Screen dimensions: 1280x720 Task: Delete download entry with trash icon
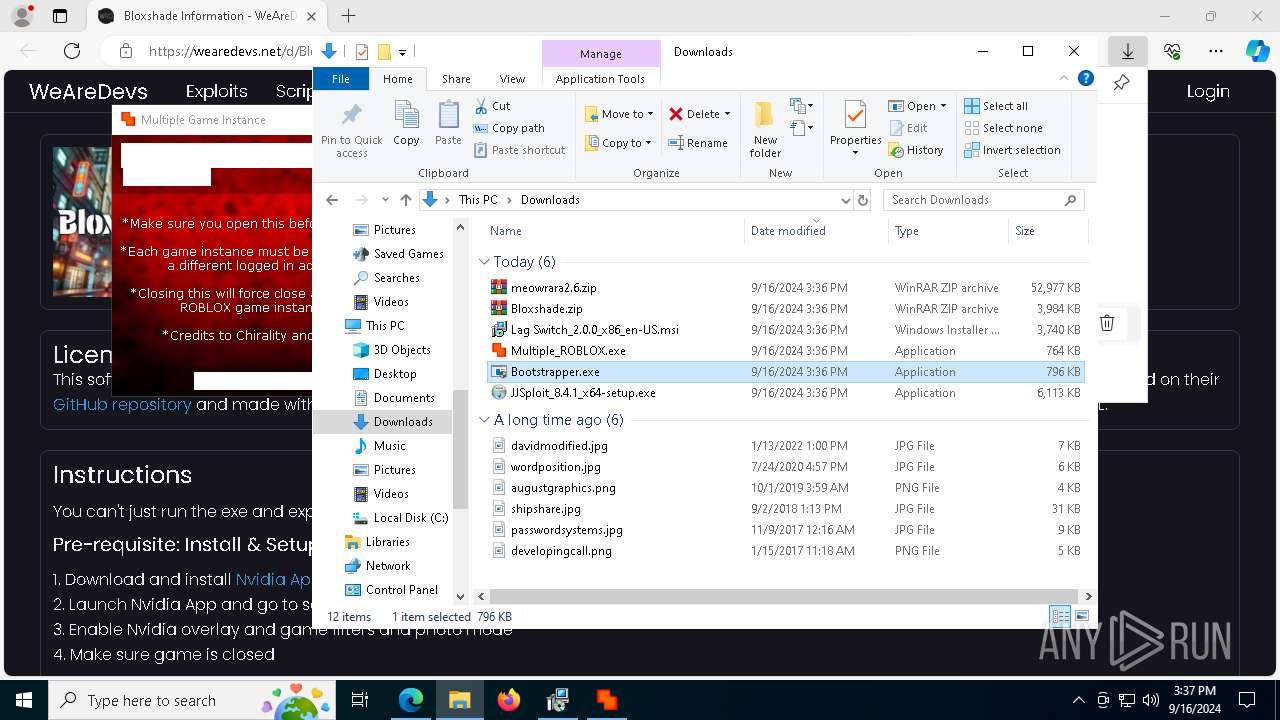[1107, 323]
